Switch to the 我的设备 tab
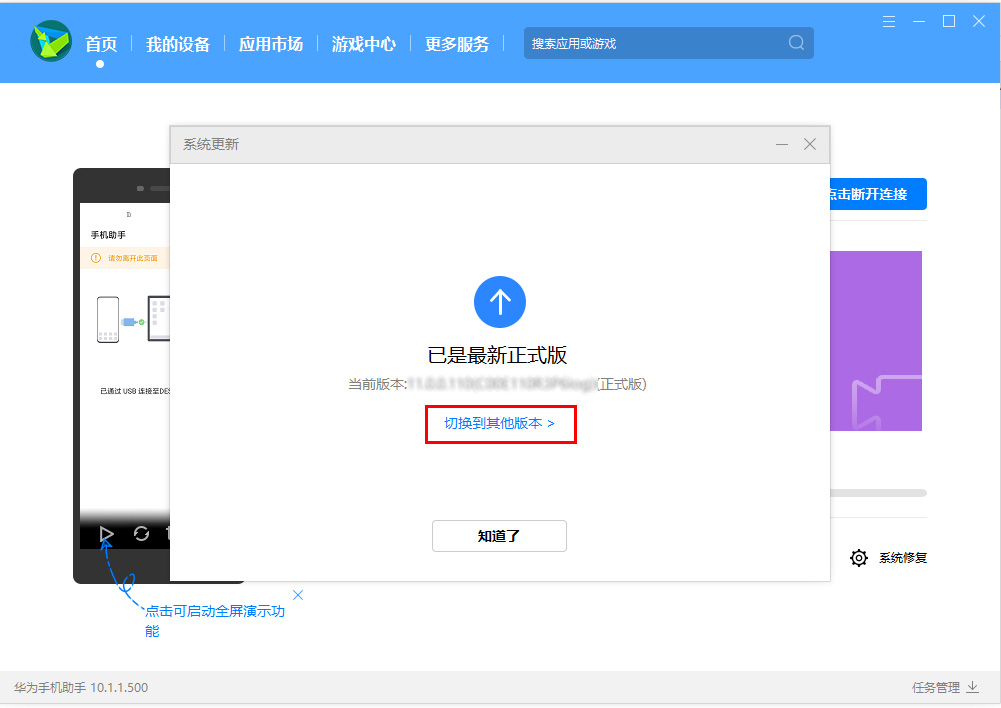Screen dimensions: 1001x708 point(178,43)
